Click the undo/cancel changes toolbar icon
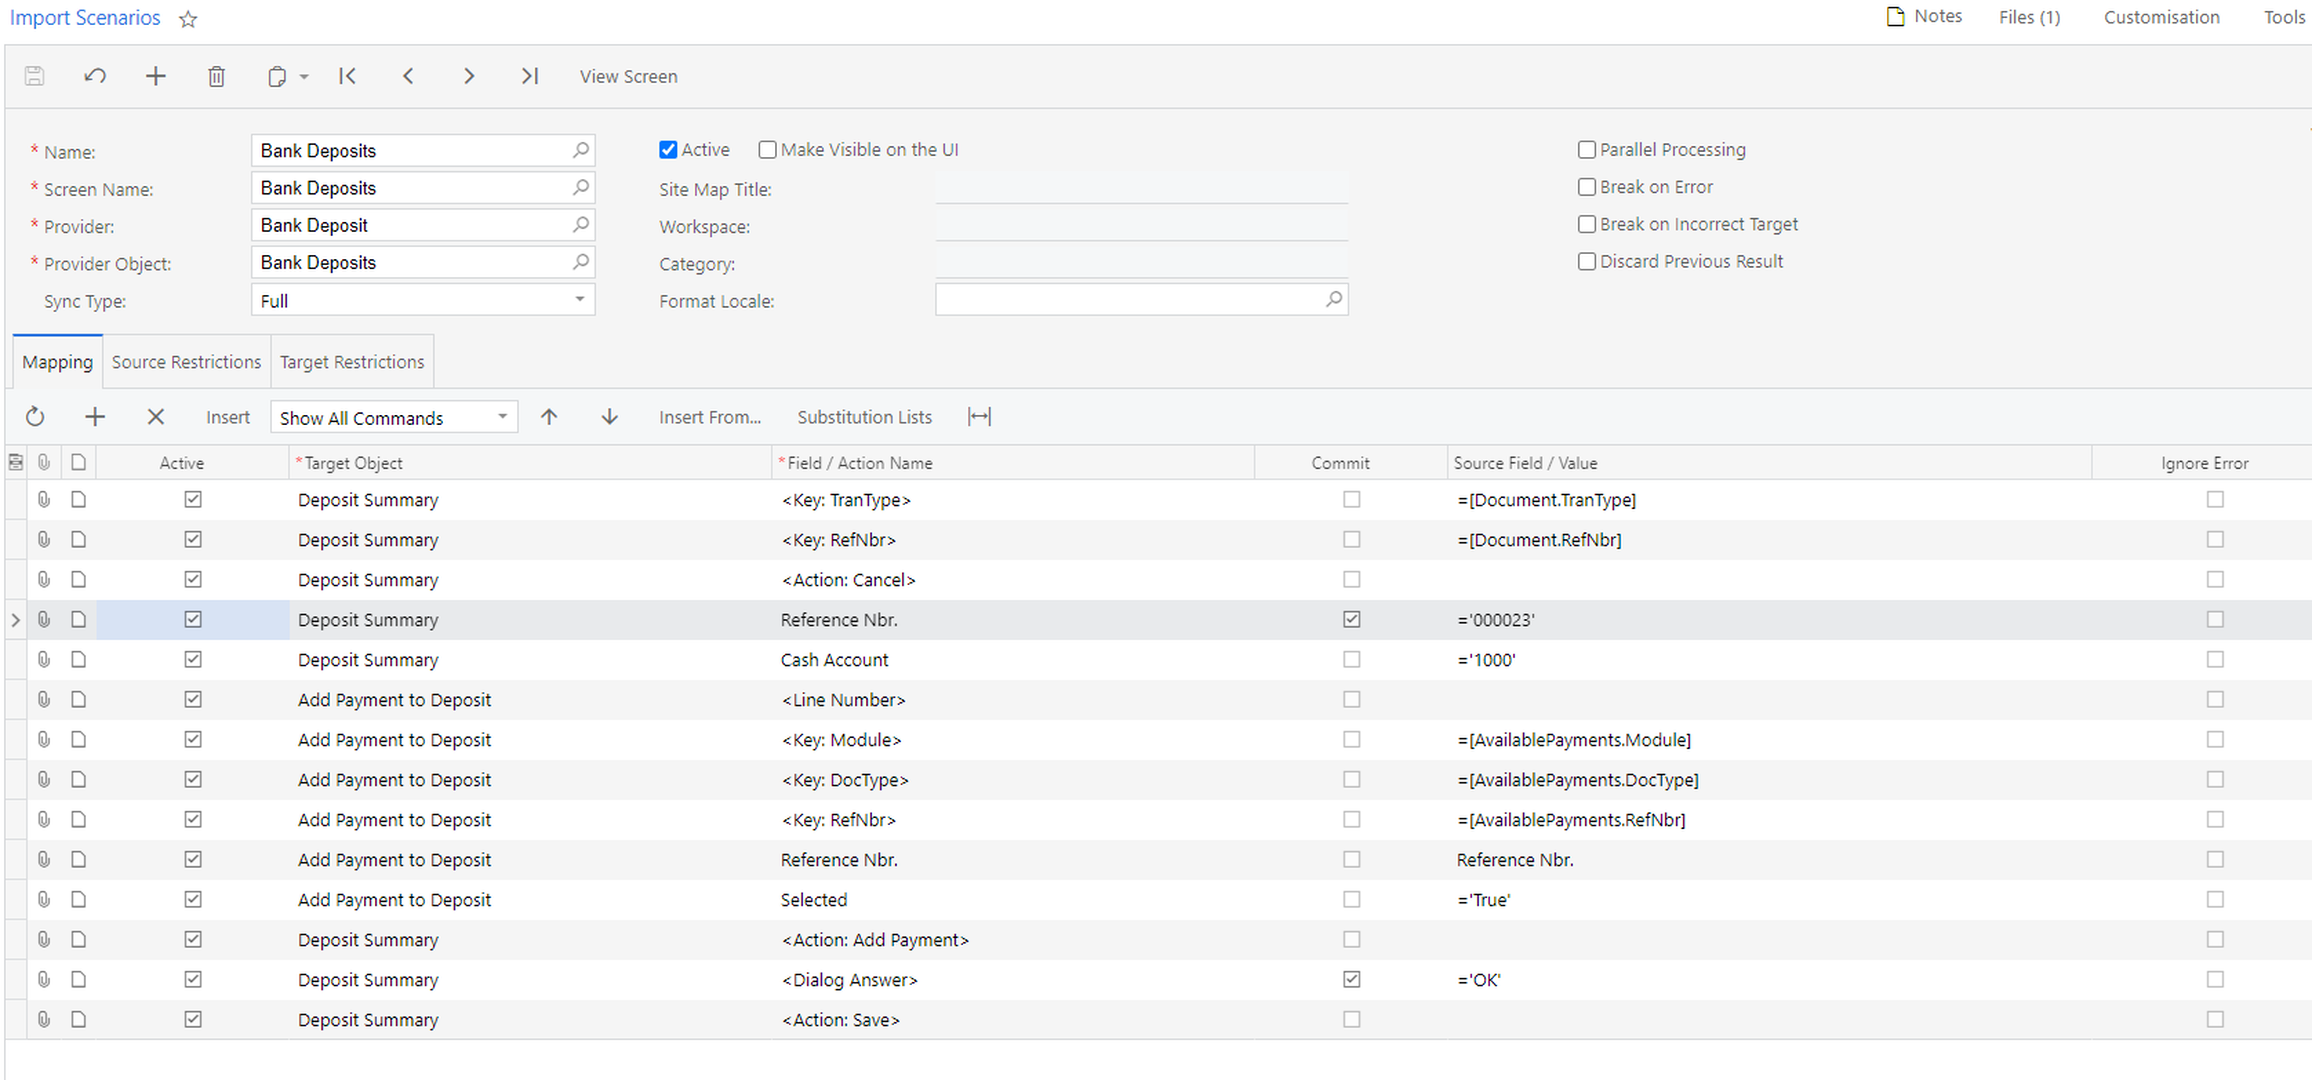 pyautogui.click(x=95, y=76)
